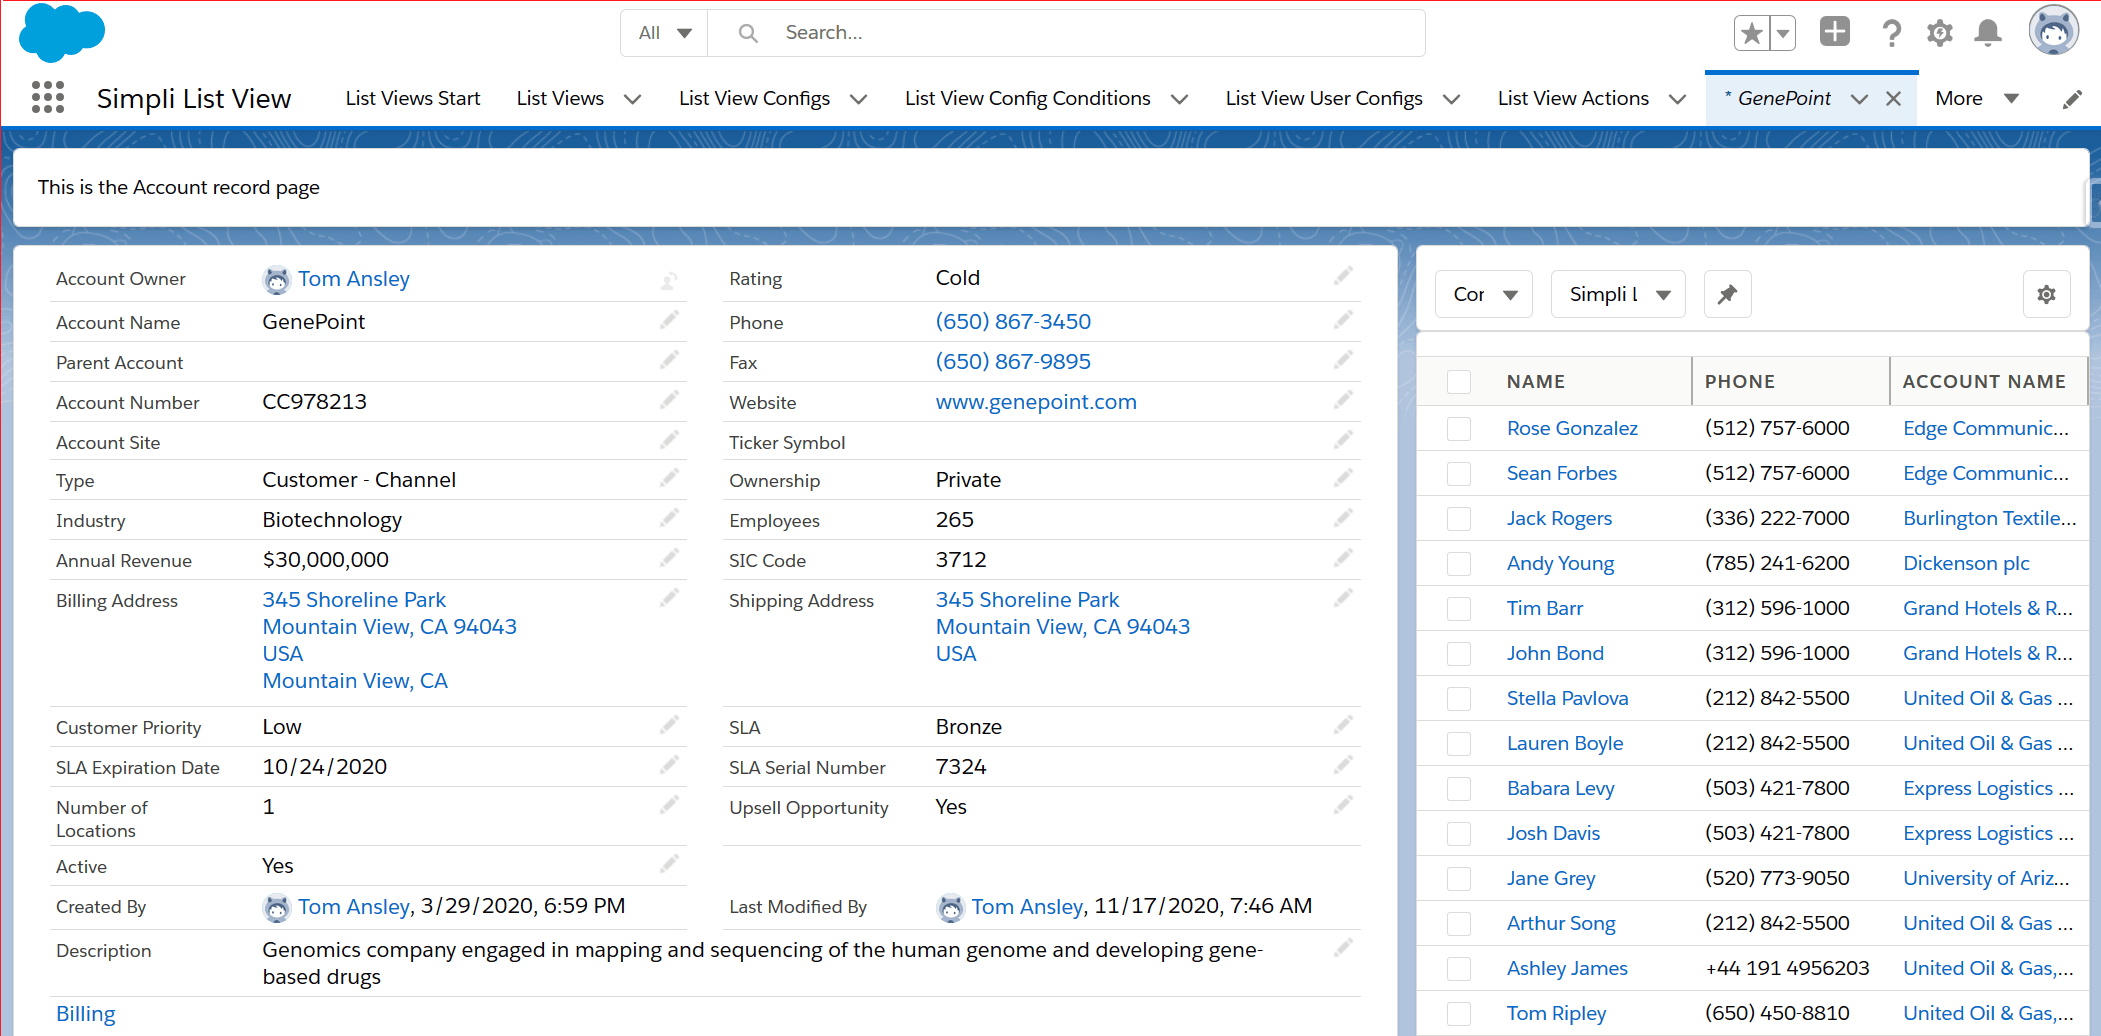Call phone number (650) 867-3450
Viewport: 2101px width, 1036px height.
click(x=1013, y=321)
